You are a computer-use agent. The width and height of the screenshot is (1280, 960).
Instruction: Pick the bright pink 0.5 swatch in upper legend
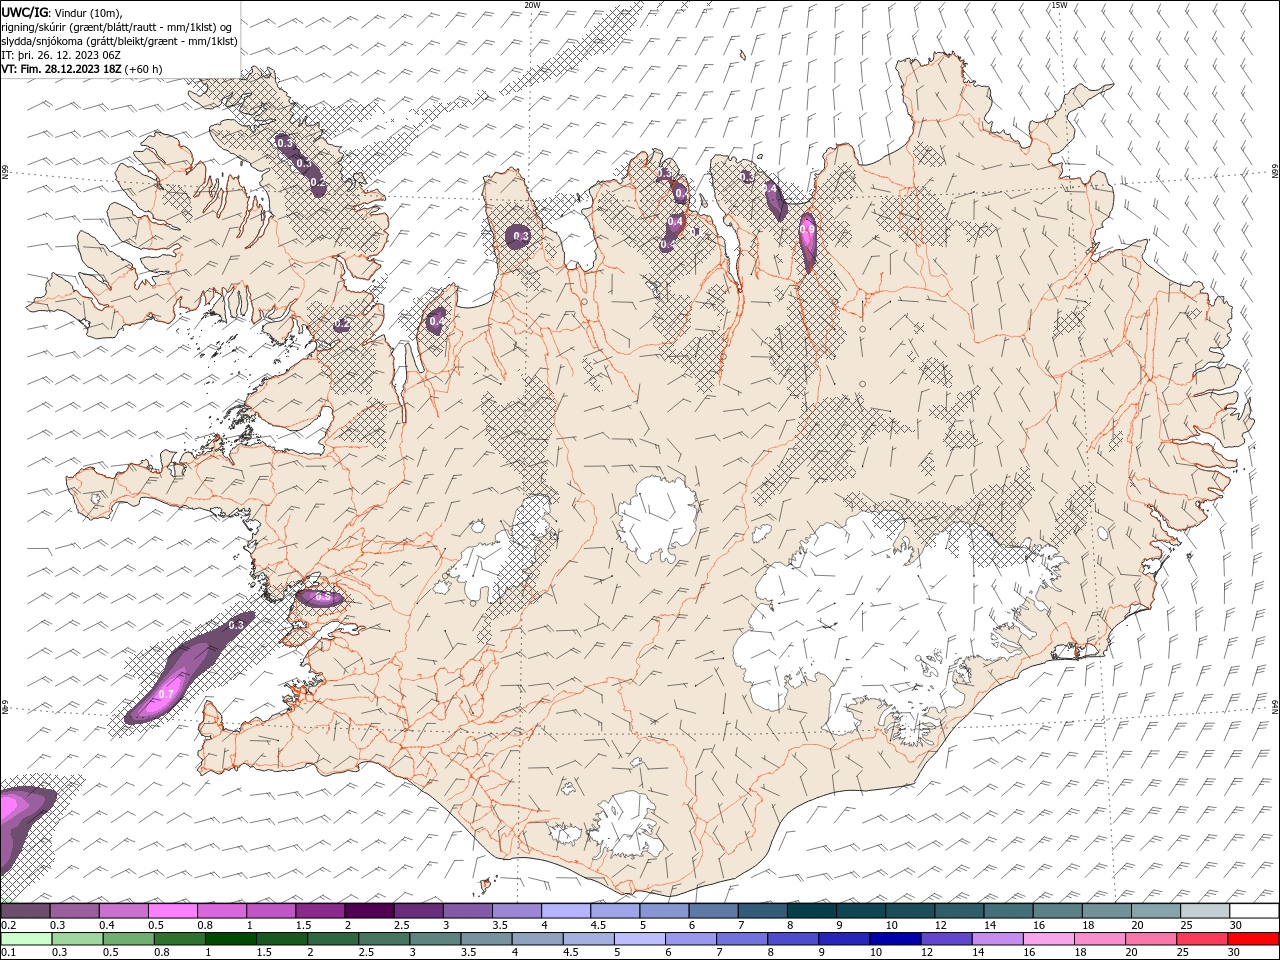click(173, 911)
